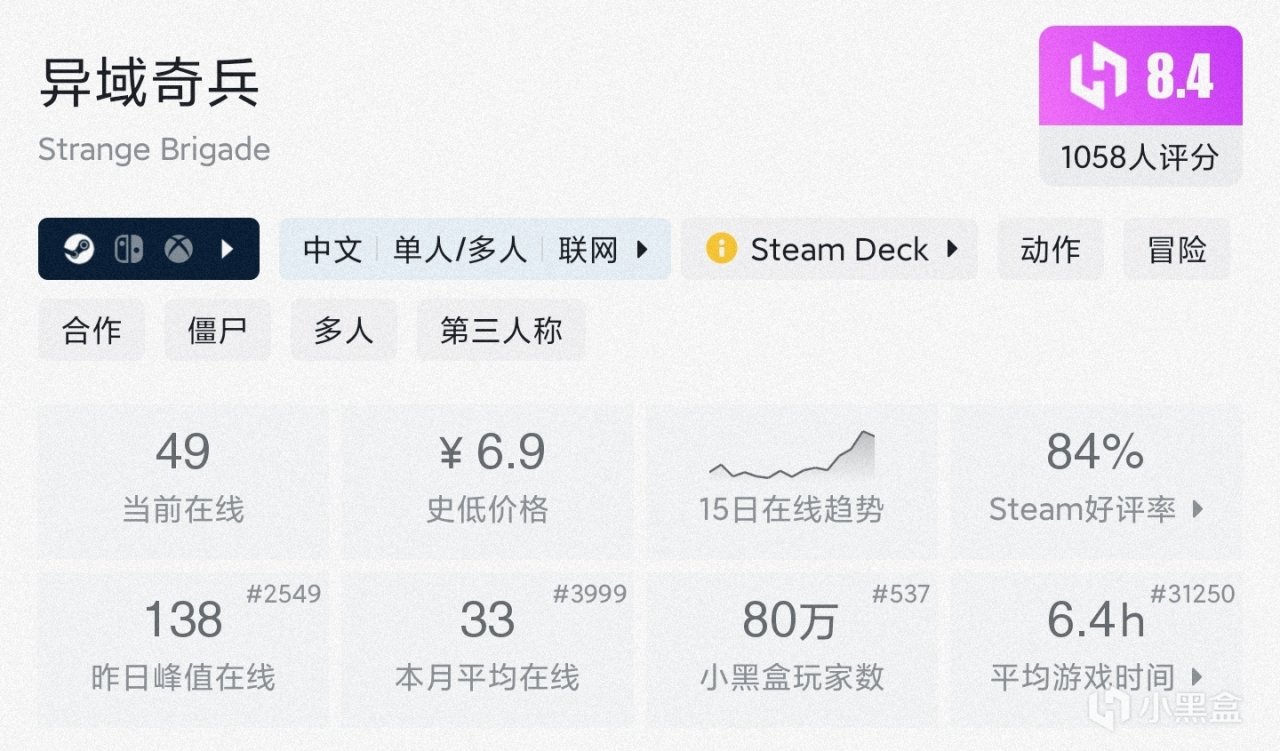This screenshot has height=751, width=1280.
Task: Click the Xbox platform icon
Action: [179, 249]
